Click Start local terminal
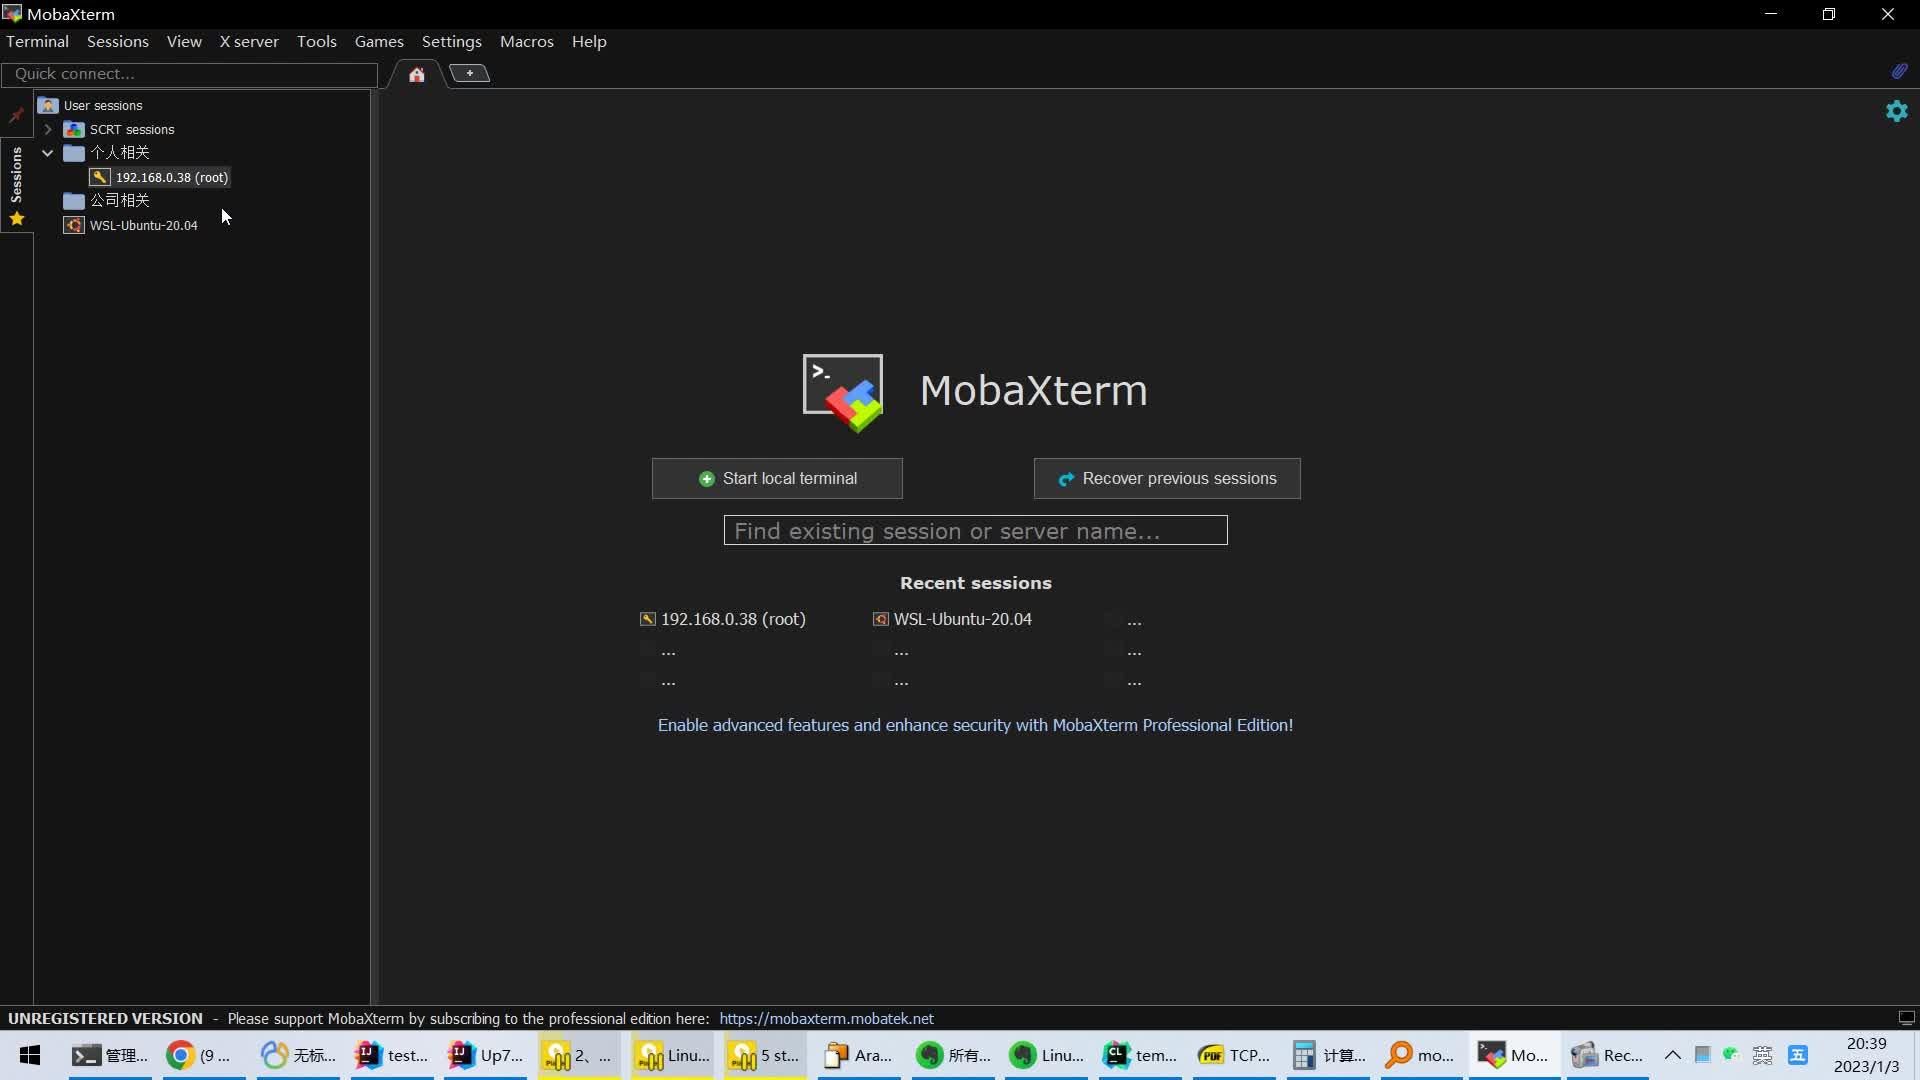Viewport: 1920px width, 1080px height. [777, 478]
